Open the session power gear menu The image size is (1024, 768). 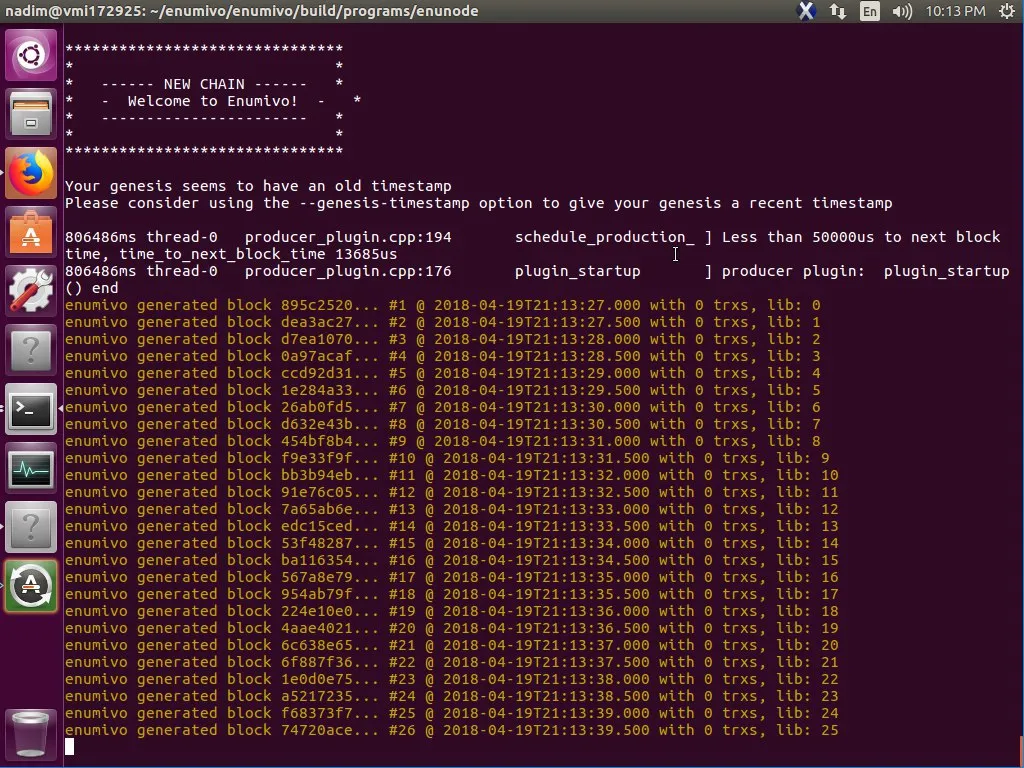1008,11
